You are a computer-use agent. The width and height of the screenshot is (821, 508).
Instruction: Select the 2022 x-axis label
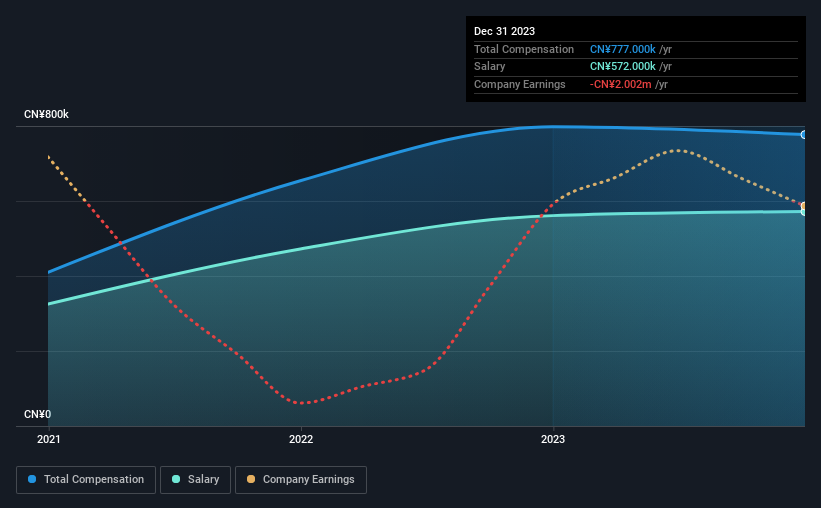(301, 439)
